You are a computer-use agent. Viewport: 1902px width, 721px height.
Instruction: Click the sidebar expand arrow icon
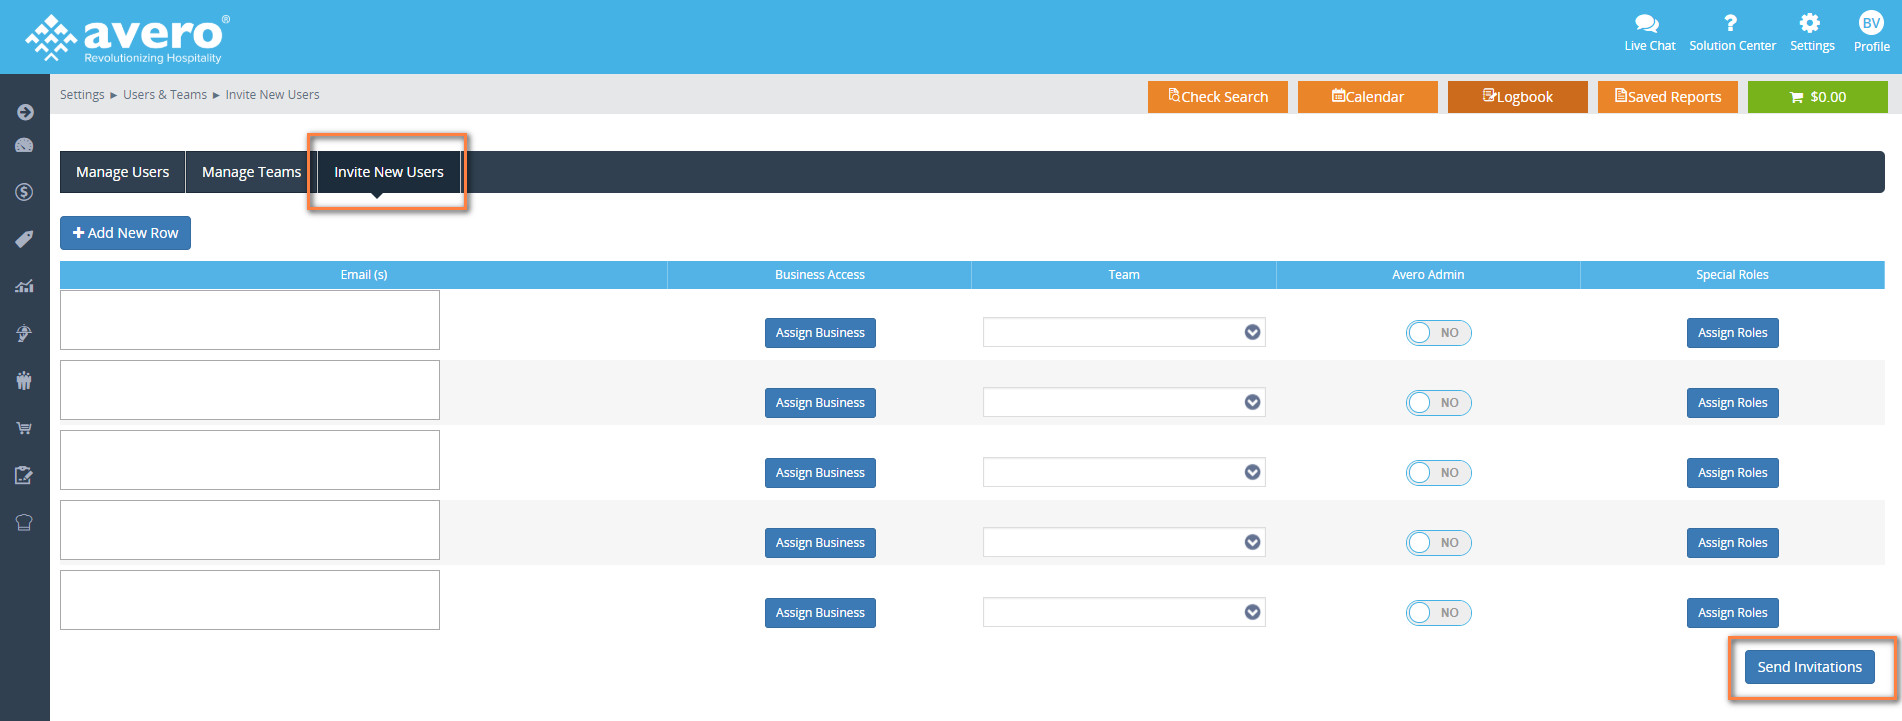click(25, 112)
